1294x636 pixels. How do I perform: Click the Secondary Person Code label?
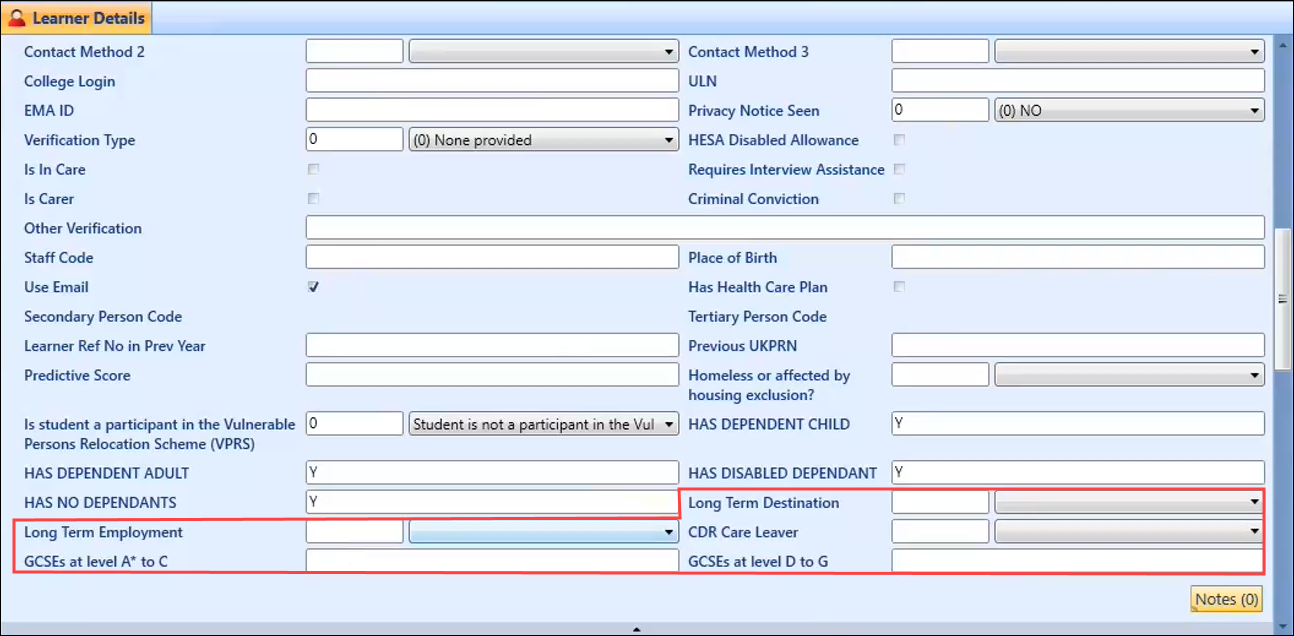(103, 316)
